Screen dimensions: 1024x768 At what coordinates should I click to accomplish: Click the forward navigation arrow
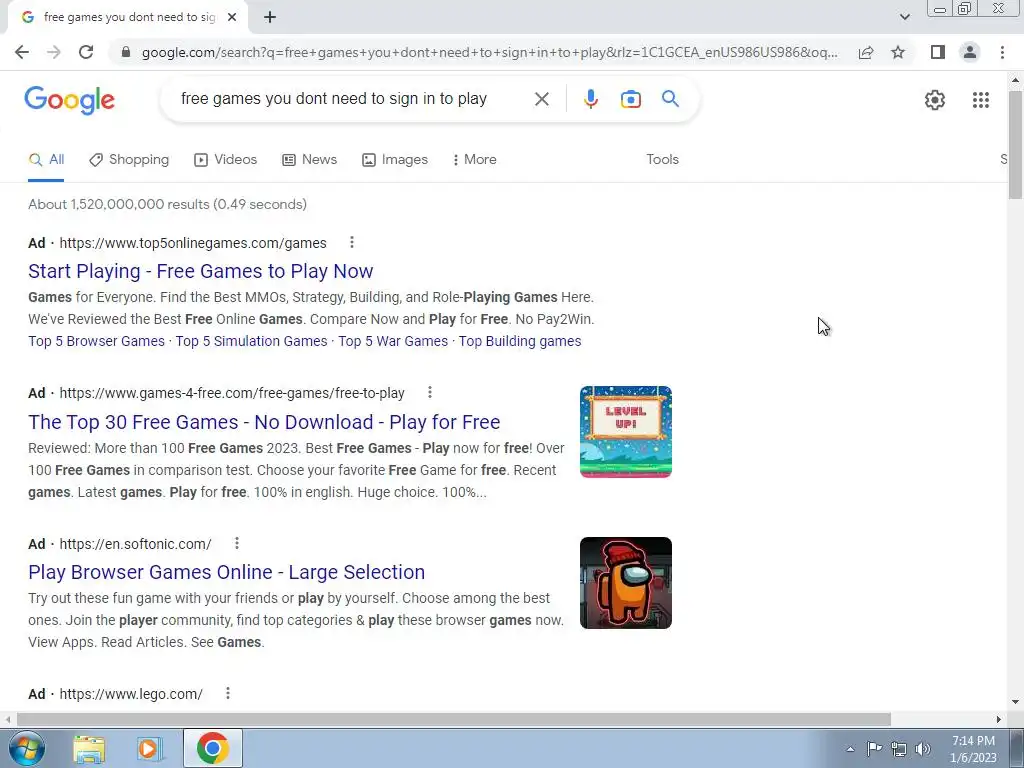point(54,52)
